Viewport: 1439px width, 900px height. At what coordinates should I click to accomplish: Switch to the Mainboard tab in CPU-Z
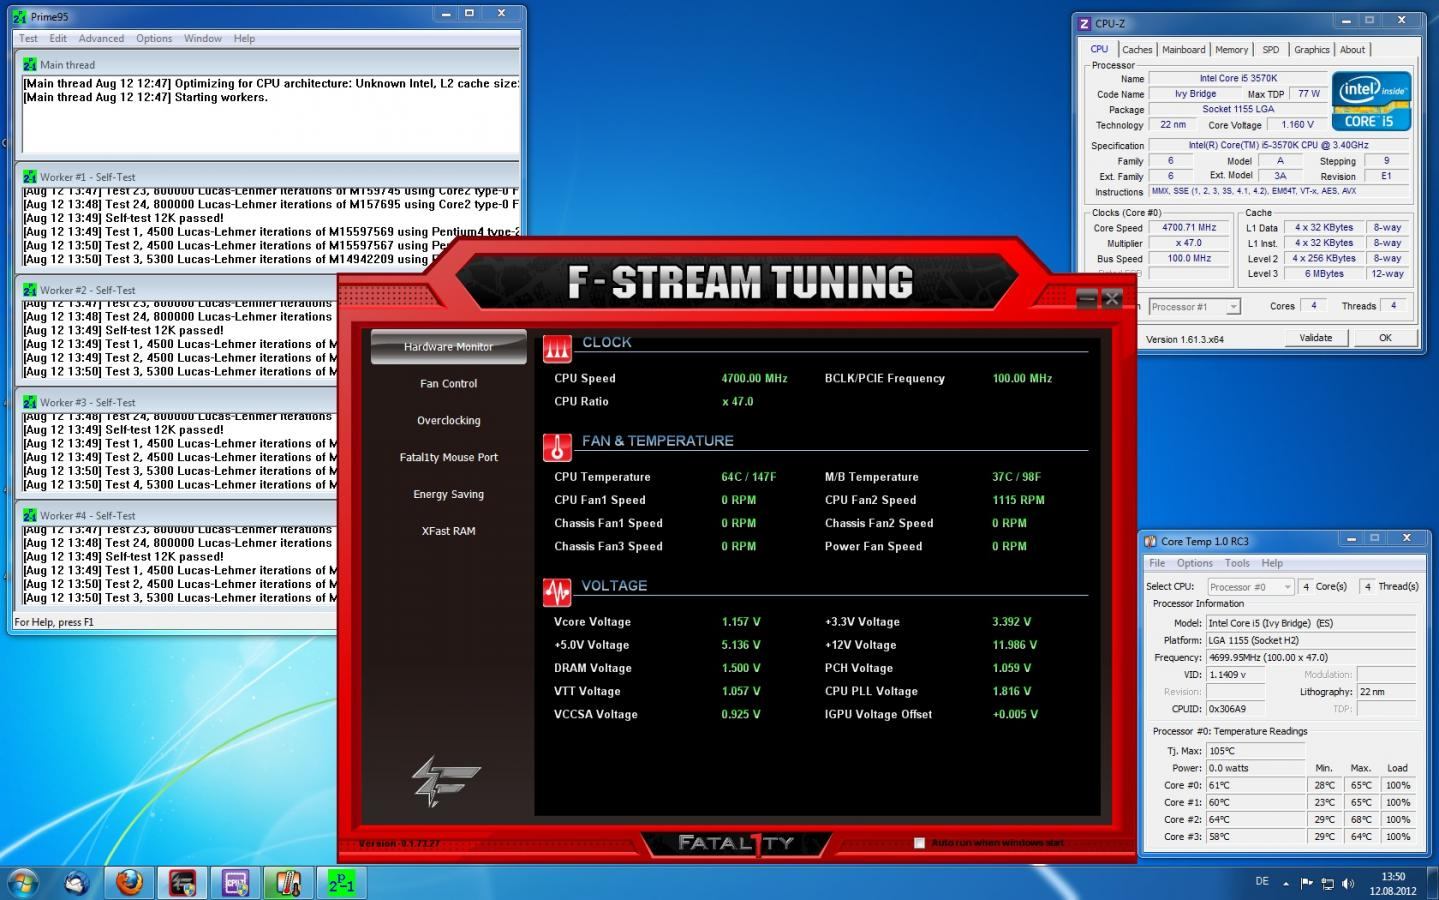1183,49
